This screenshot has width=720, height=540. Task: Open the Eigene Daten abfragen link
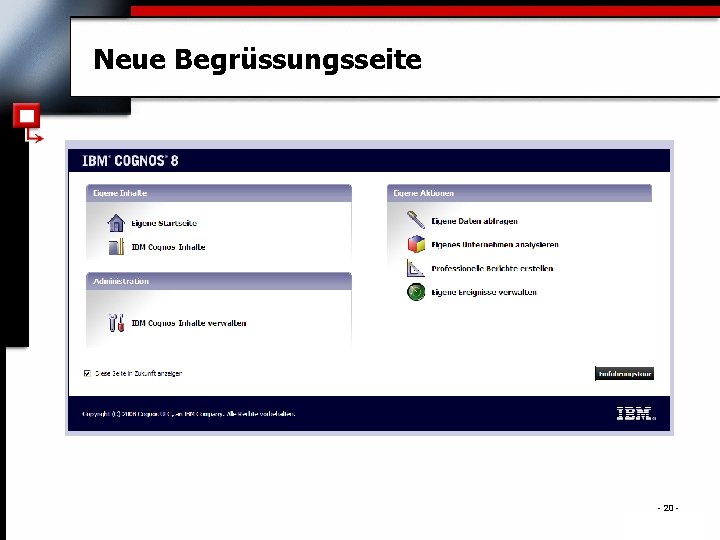coord(474,221)
